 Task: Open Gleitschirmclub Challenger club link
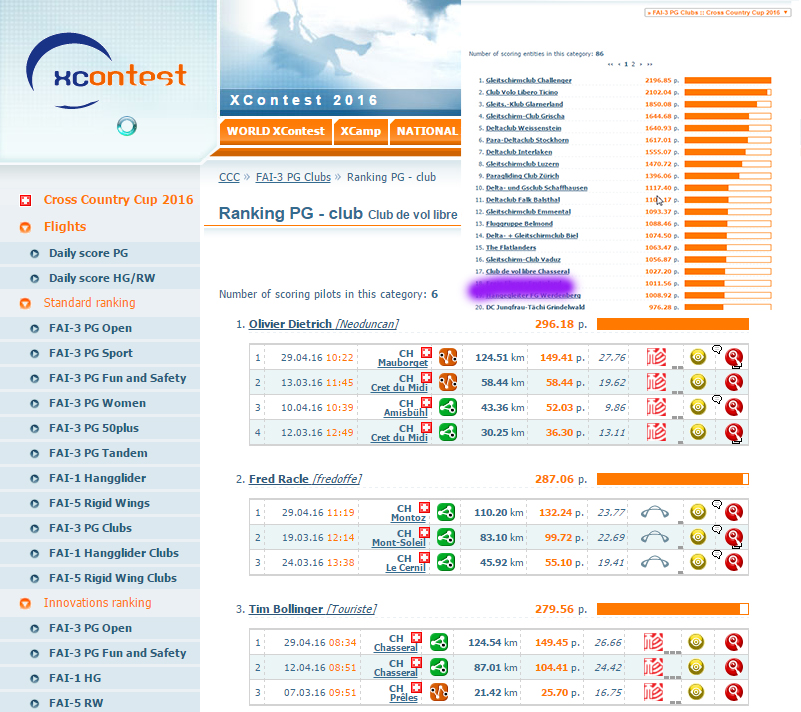point(529,80)
